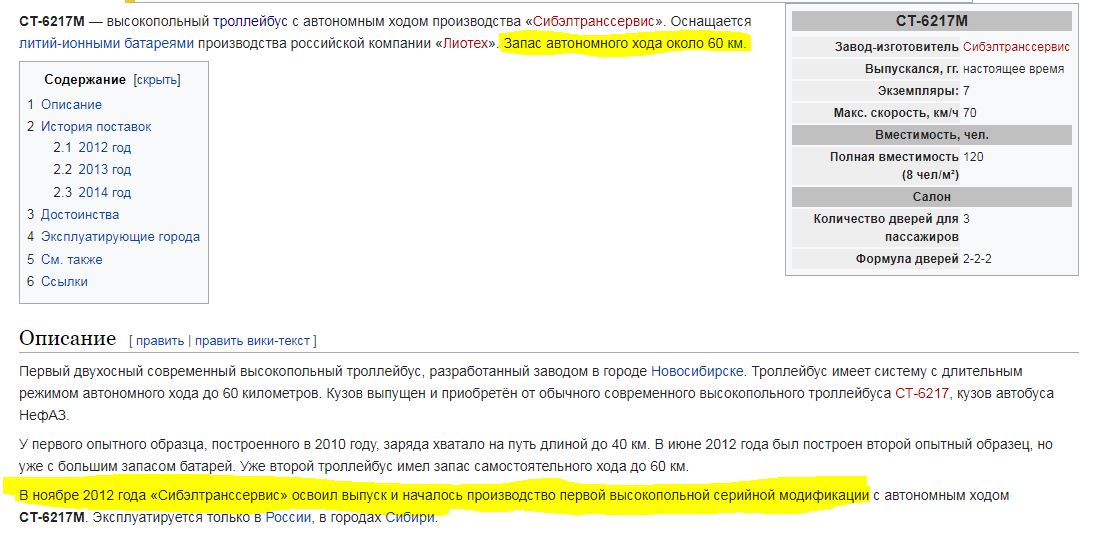The width and height of the screenshot is (1093, 543).
Task: Click infobox label «Выпускался, гг.»
Action: coord(912,69)
